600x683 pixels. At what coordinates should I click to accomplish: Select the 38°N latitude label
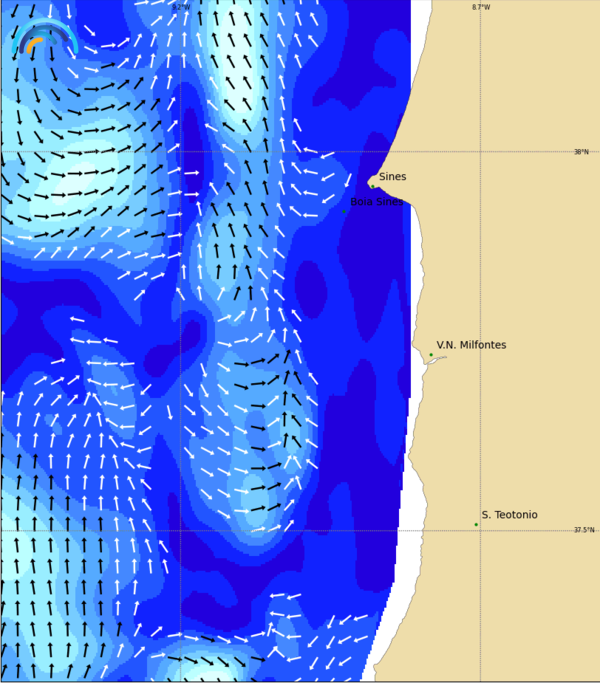coord(581,152)
